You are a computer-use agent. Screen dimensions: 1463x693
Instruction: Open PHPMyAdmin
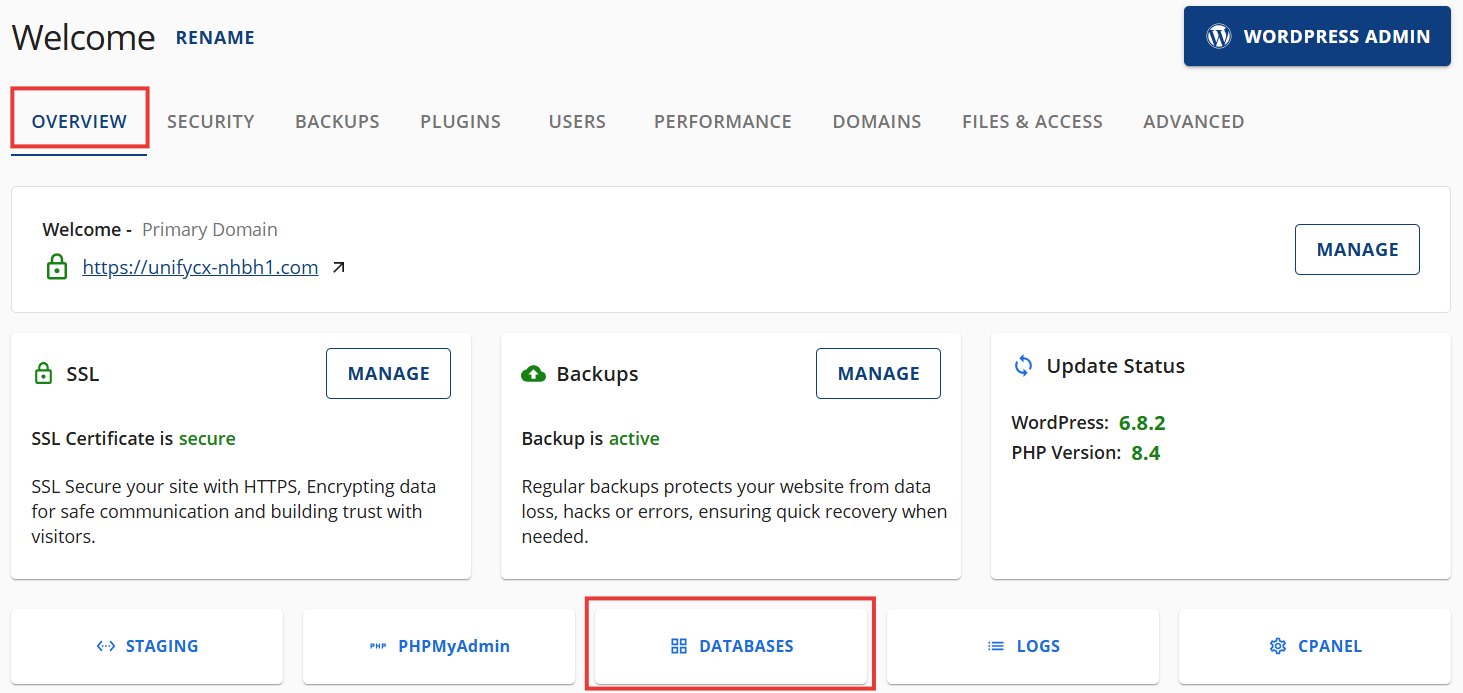click(x=439, y=646)
